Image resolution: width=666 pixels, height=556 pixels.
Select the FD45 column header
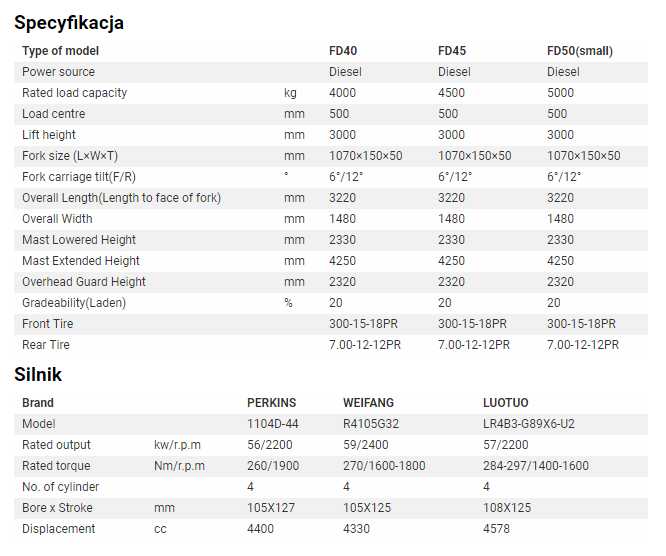(x=452, y=51)
